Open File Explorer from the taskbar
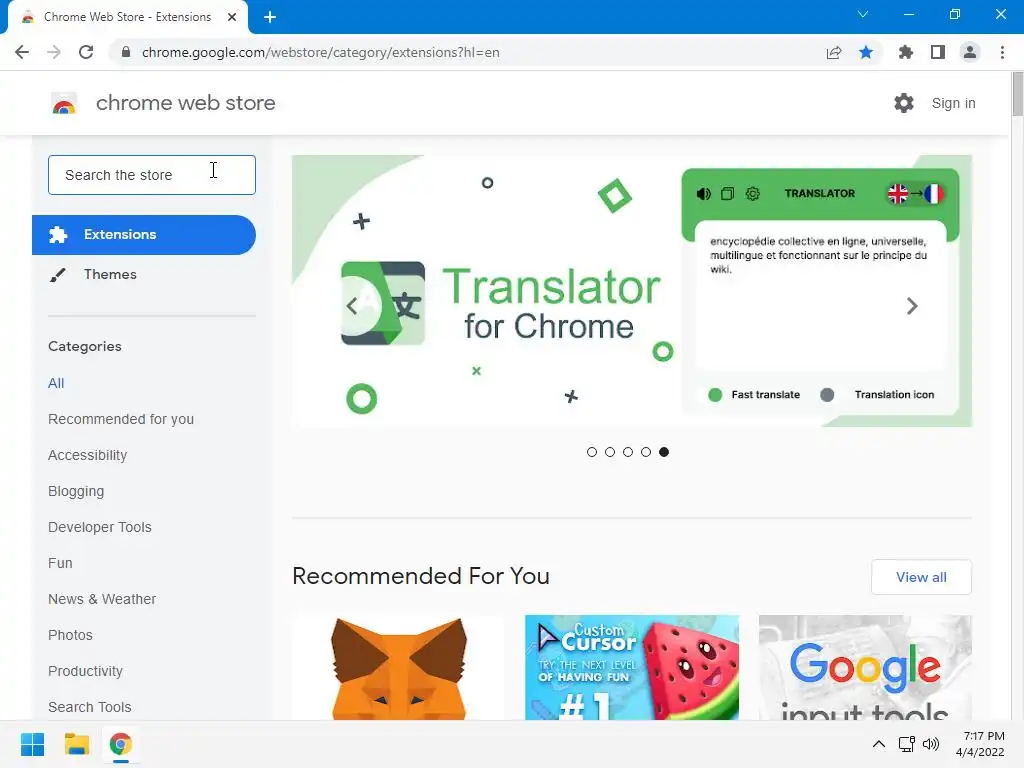 [76, 744]
